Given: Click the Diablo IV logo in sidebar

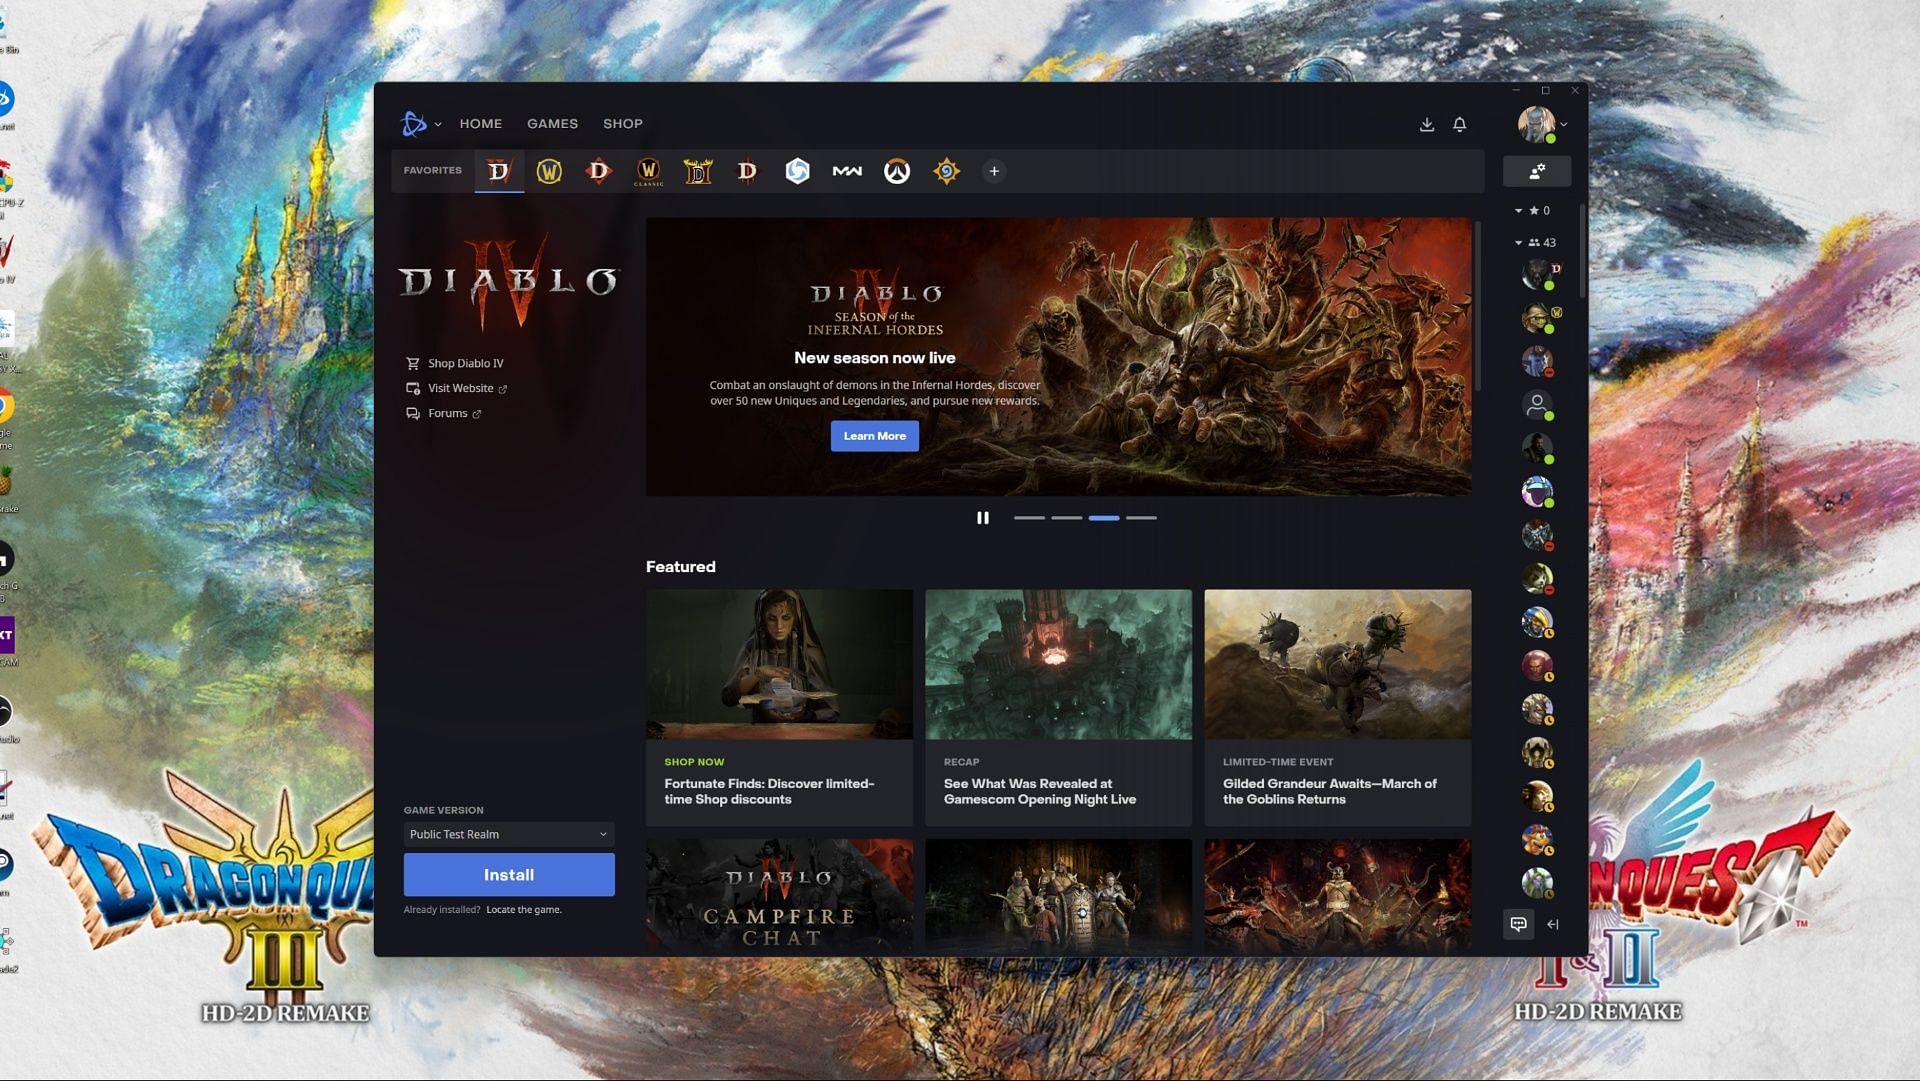Looking at the screenshot, I should pyautogui.click(x=509, y=283).
